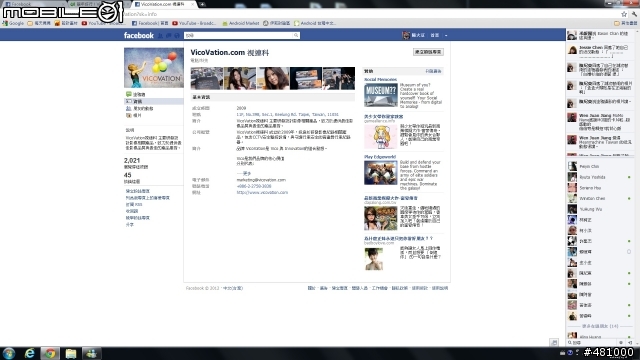
Task: Launch Internet Explorer from the taskbar
Action: click(29, 353)
